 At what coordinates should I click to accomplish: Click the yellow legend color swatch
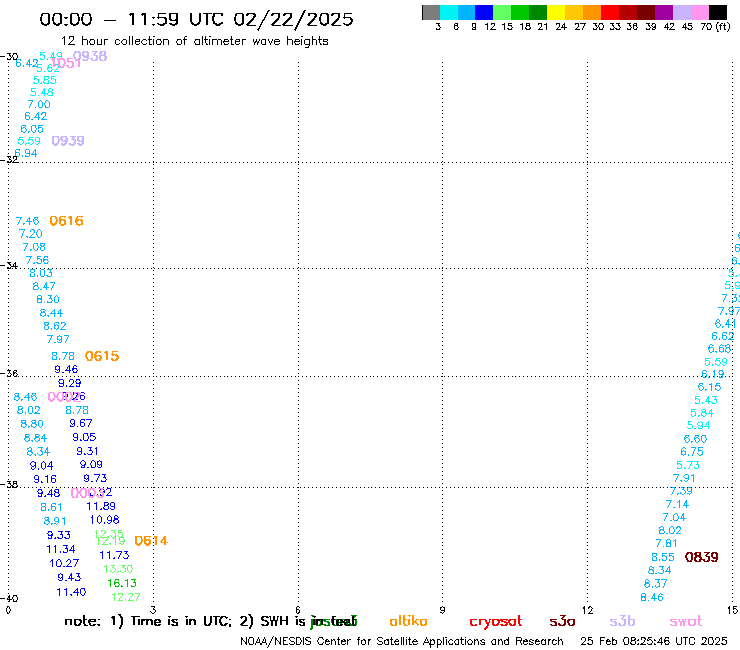click(x=556, y=13)
